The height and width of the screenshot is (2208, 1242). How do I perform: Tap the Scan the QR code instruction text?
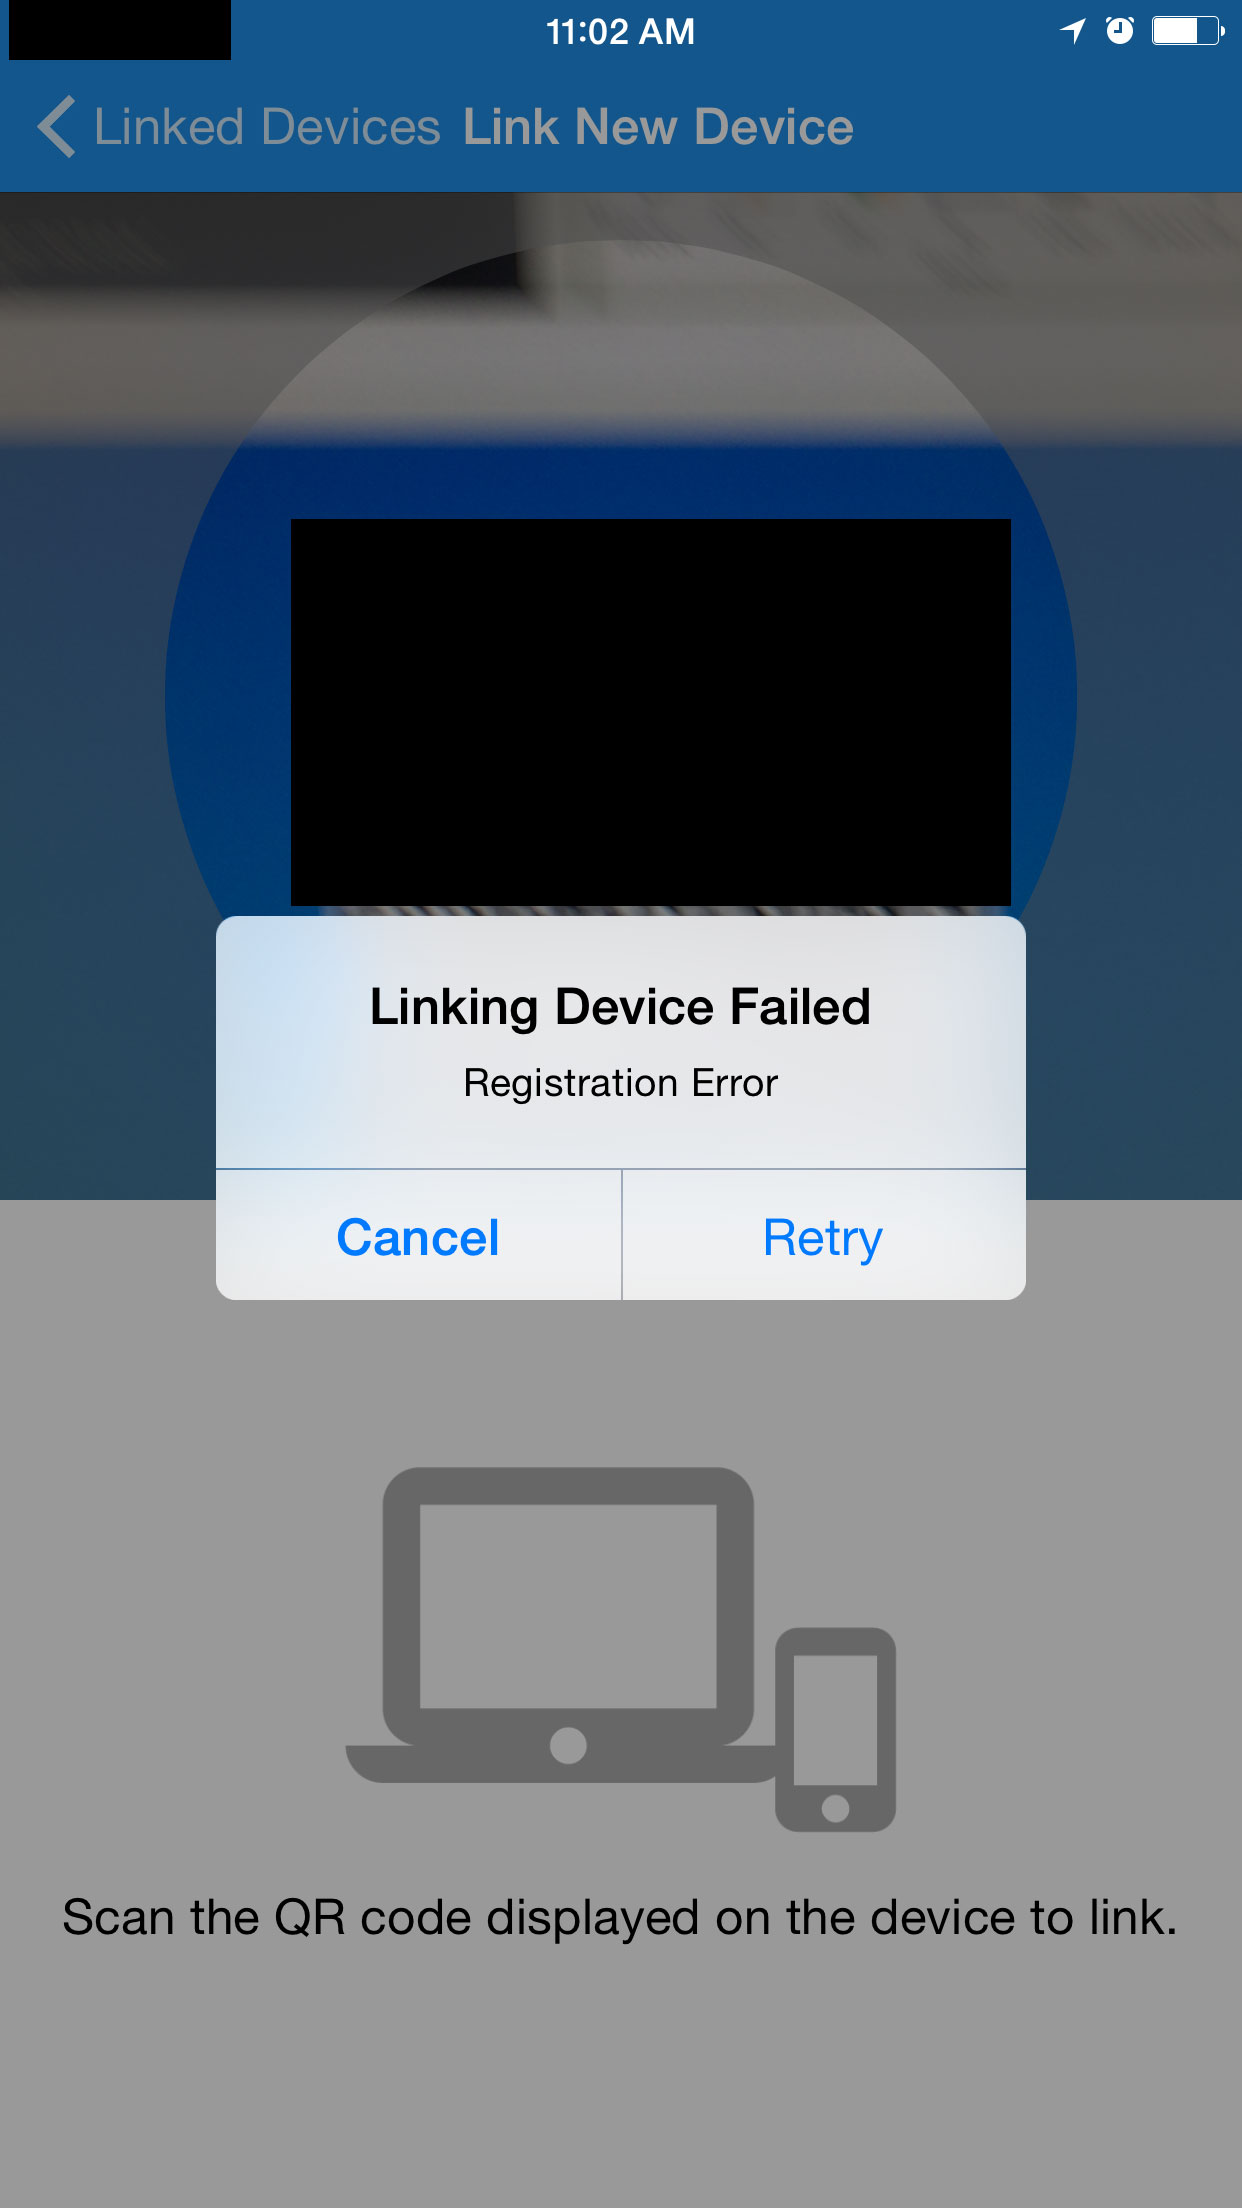[620, 1918]
